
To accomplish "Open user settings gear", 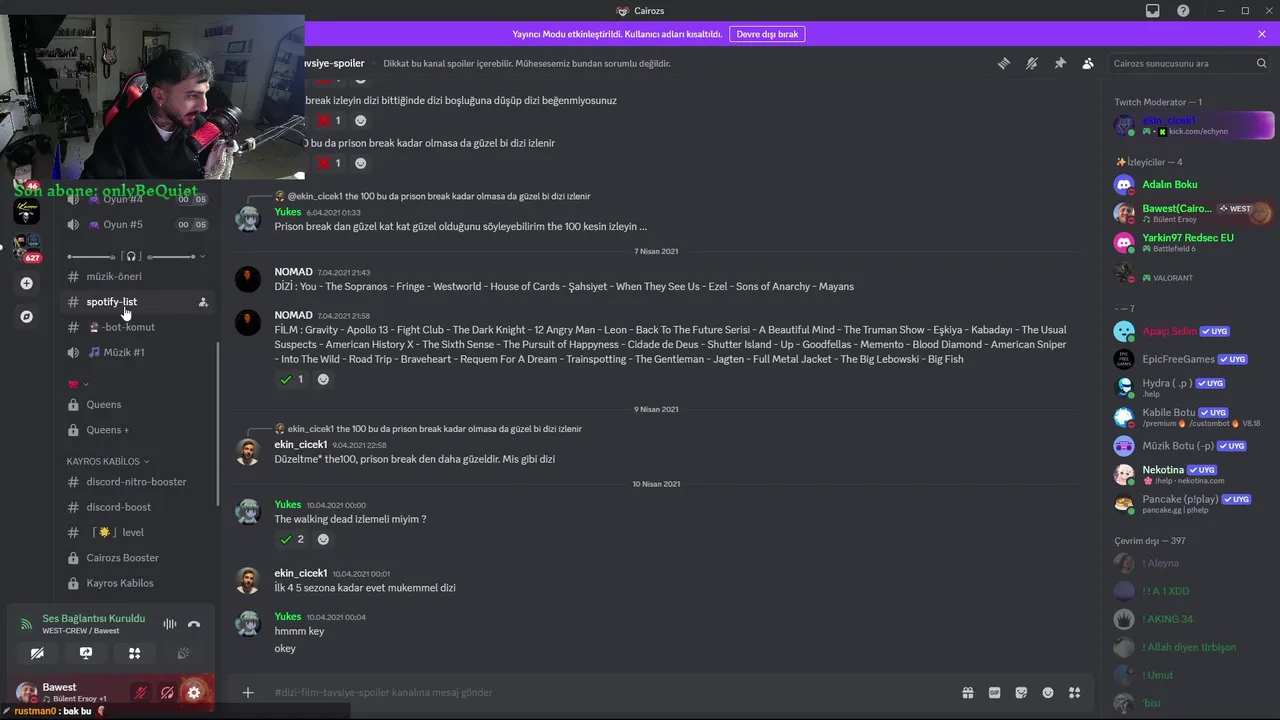I will [194, 692].
